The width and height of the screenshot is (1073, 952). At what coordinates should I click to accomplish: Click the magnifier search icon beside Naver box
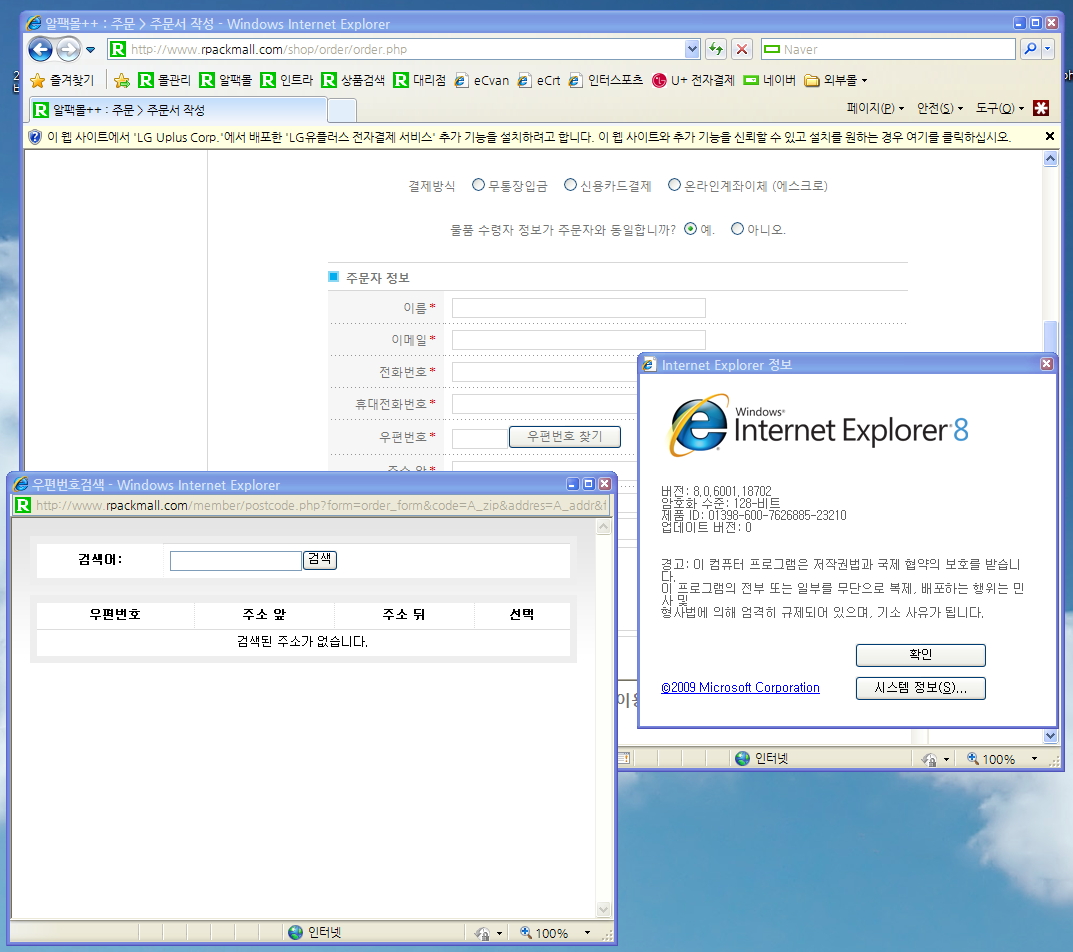1028,49
